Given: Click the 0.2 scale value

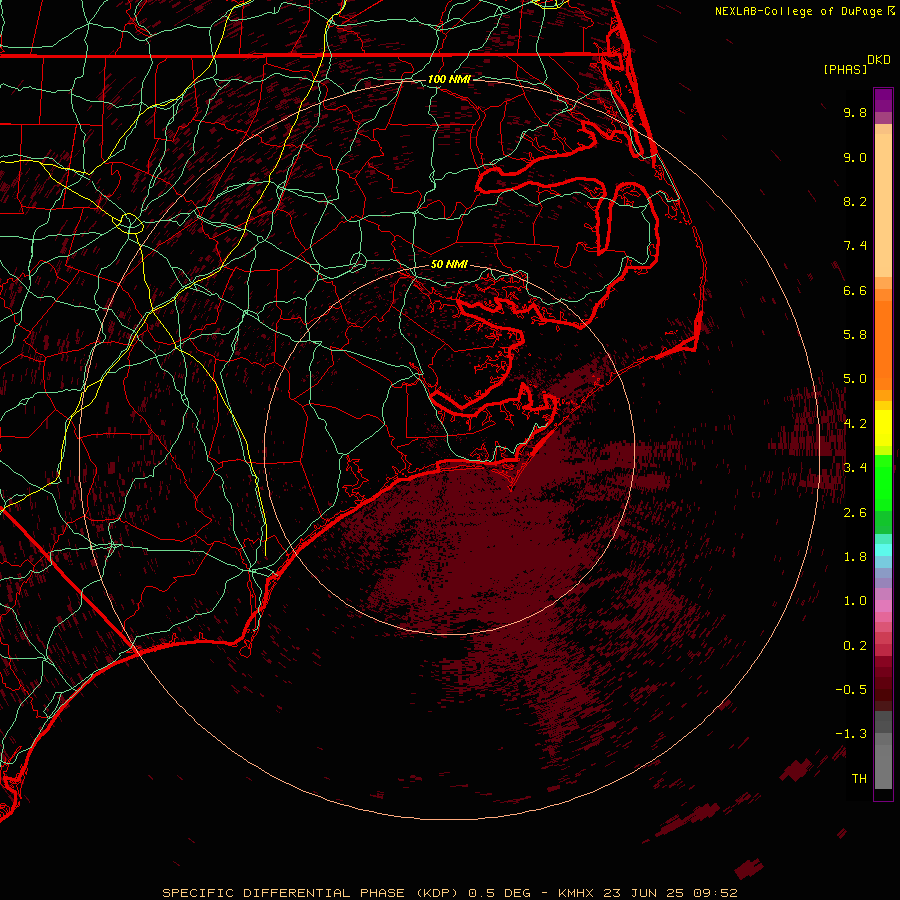Looking at the screenshot, I should 855,646.
